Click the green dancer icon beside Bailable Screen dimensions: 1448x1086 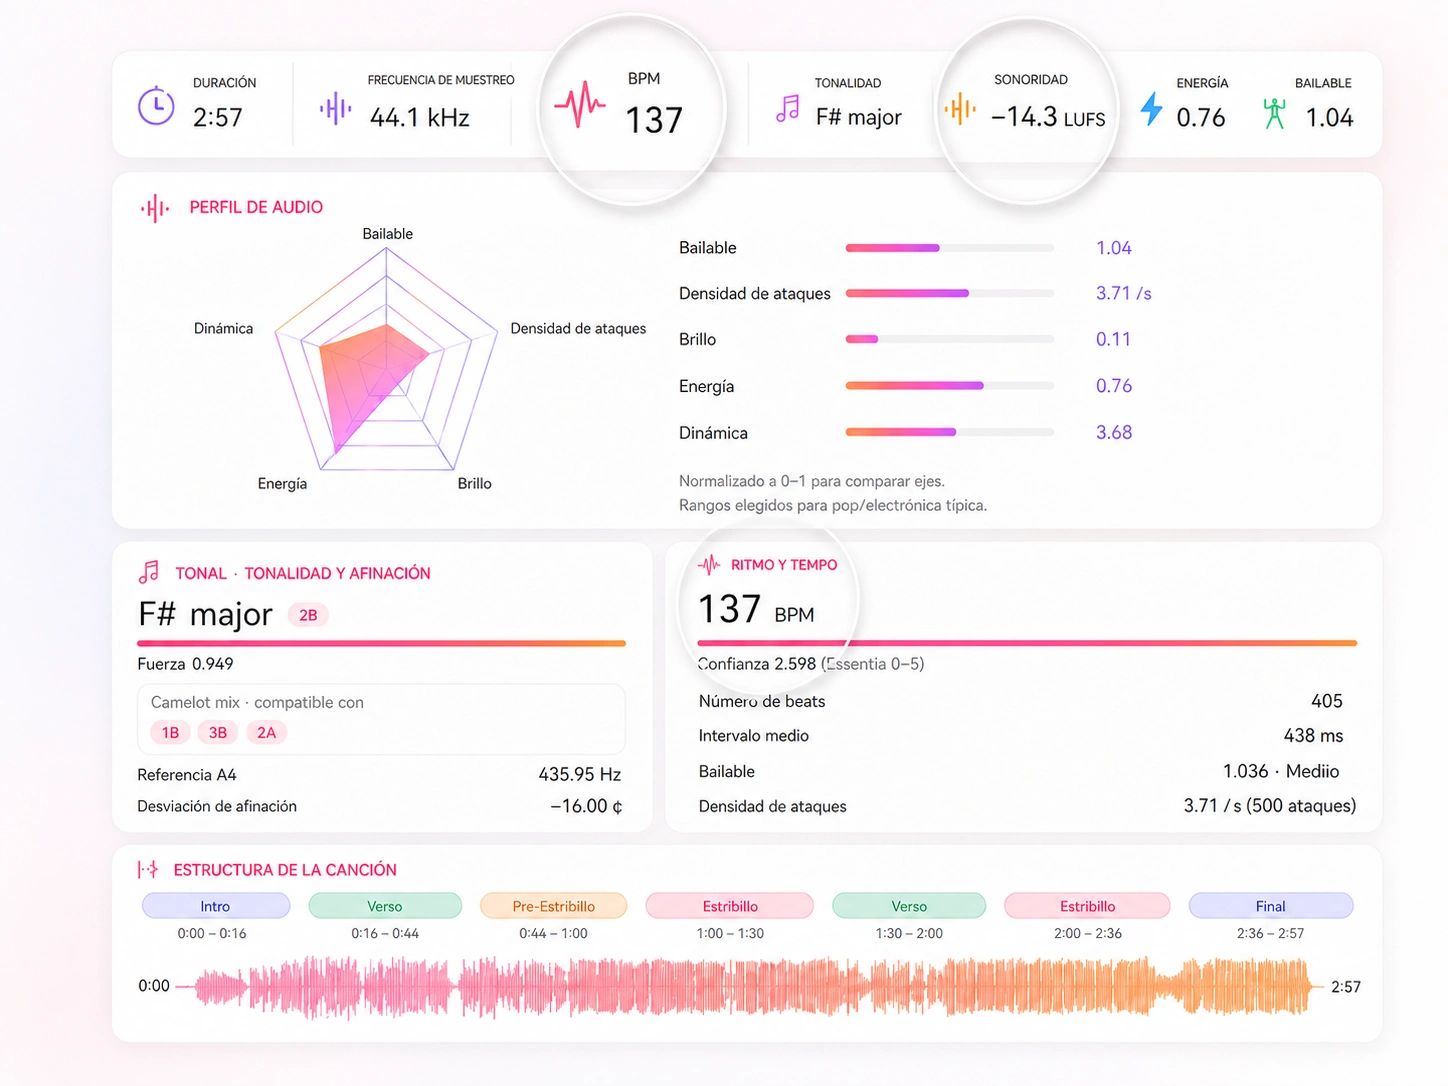click(x=1274, y=113)
